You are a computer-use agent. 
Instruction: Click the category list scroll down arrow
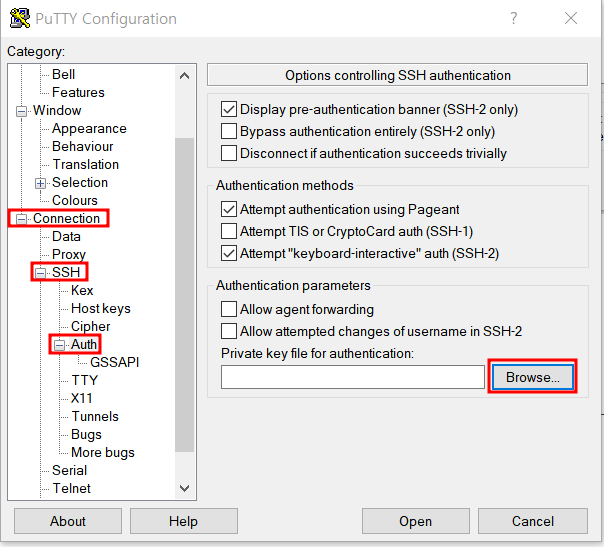185,488
